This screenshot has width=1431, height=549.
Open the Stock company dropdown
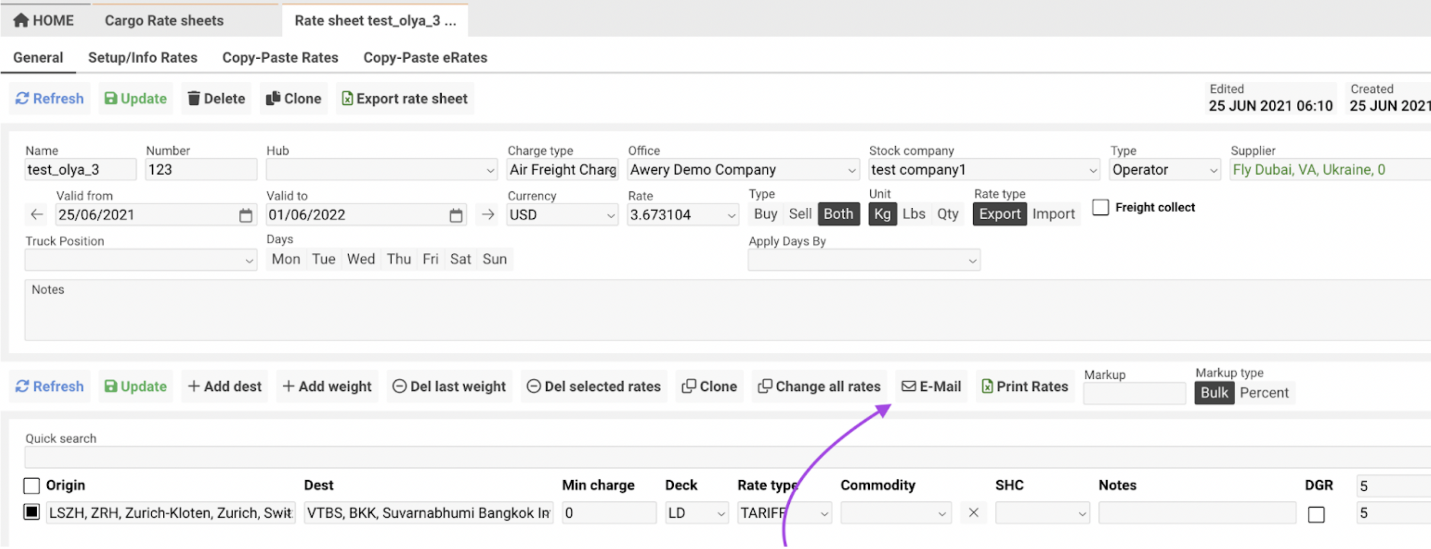pyautogui.click(x=984, y=170)
